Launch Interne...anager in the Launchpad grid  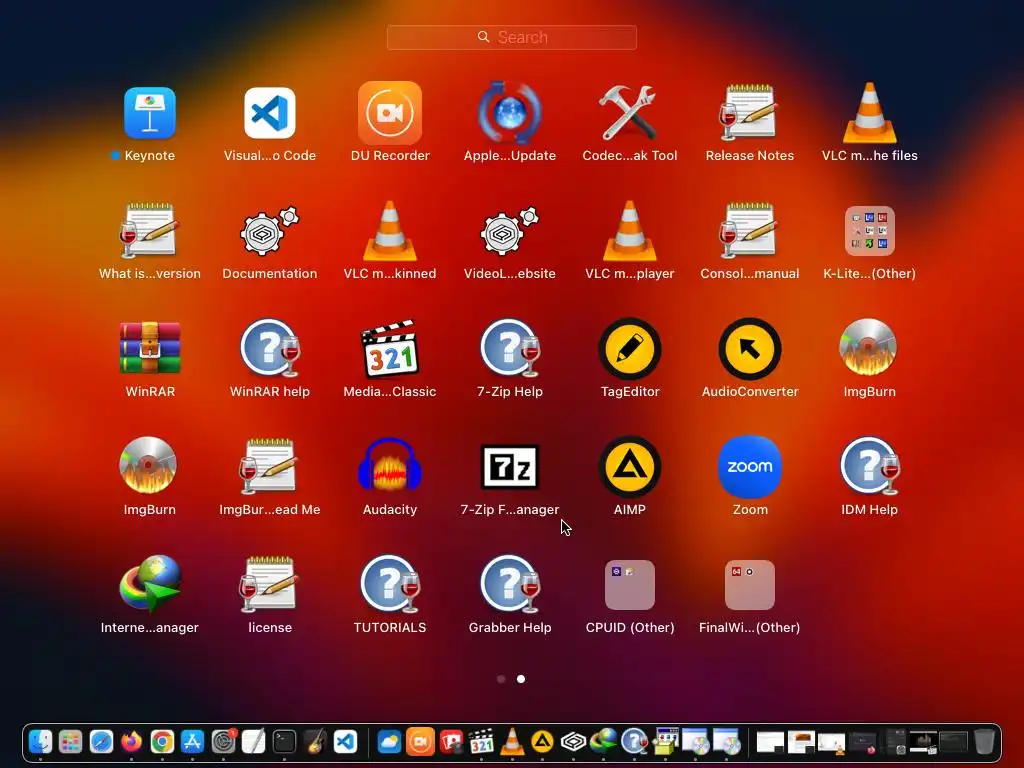tap(150, 584)
